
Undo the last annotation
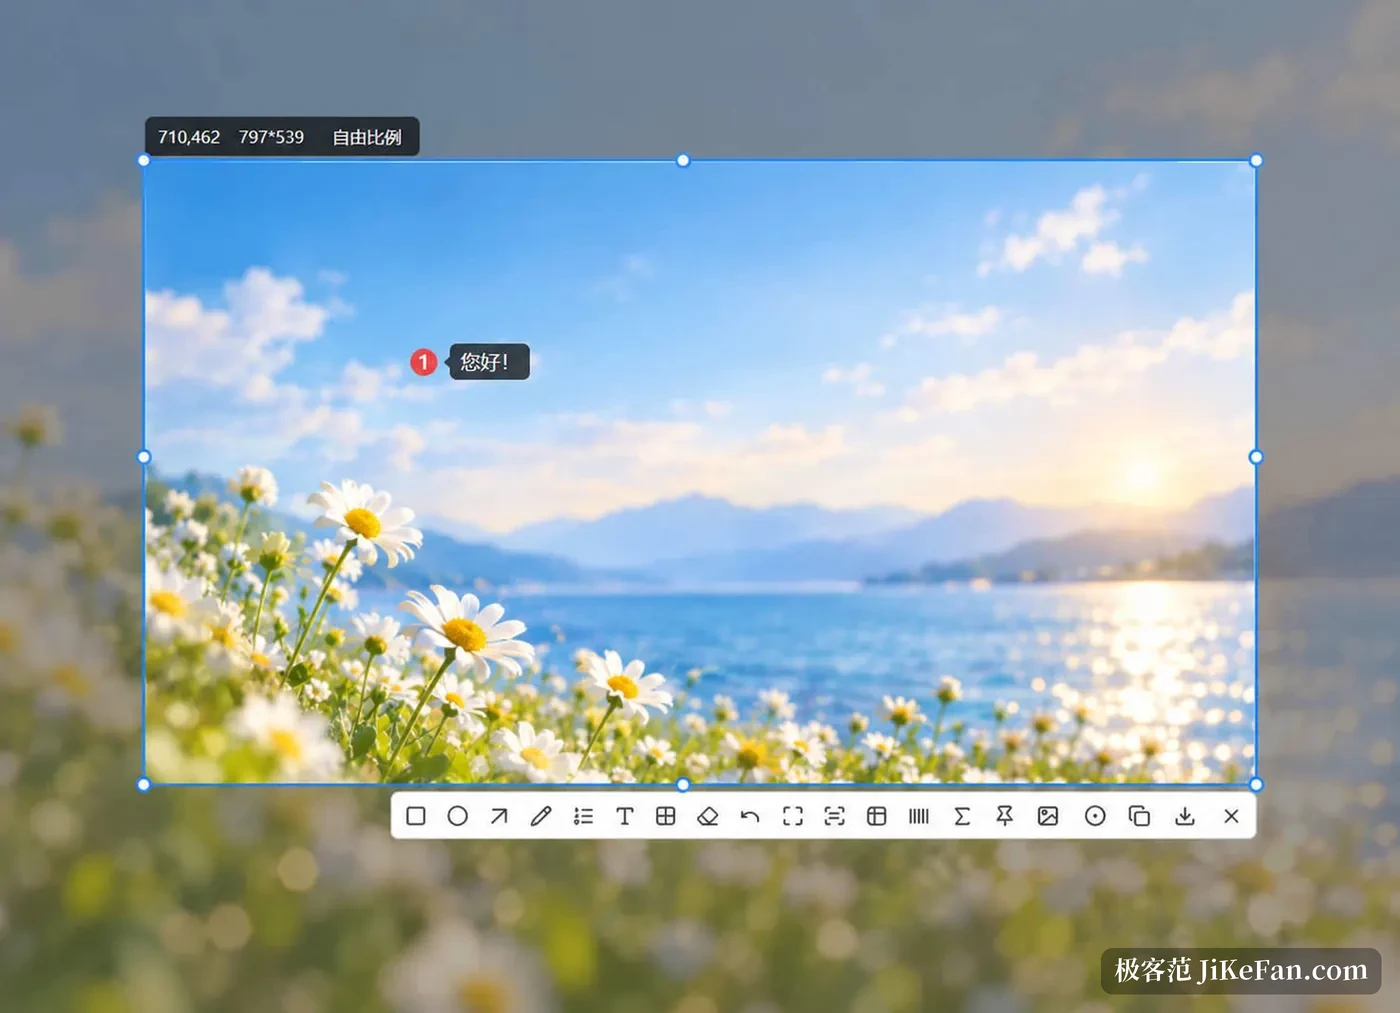pos(750,816)
